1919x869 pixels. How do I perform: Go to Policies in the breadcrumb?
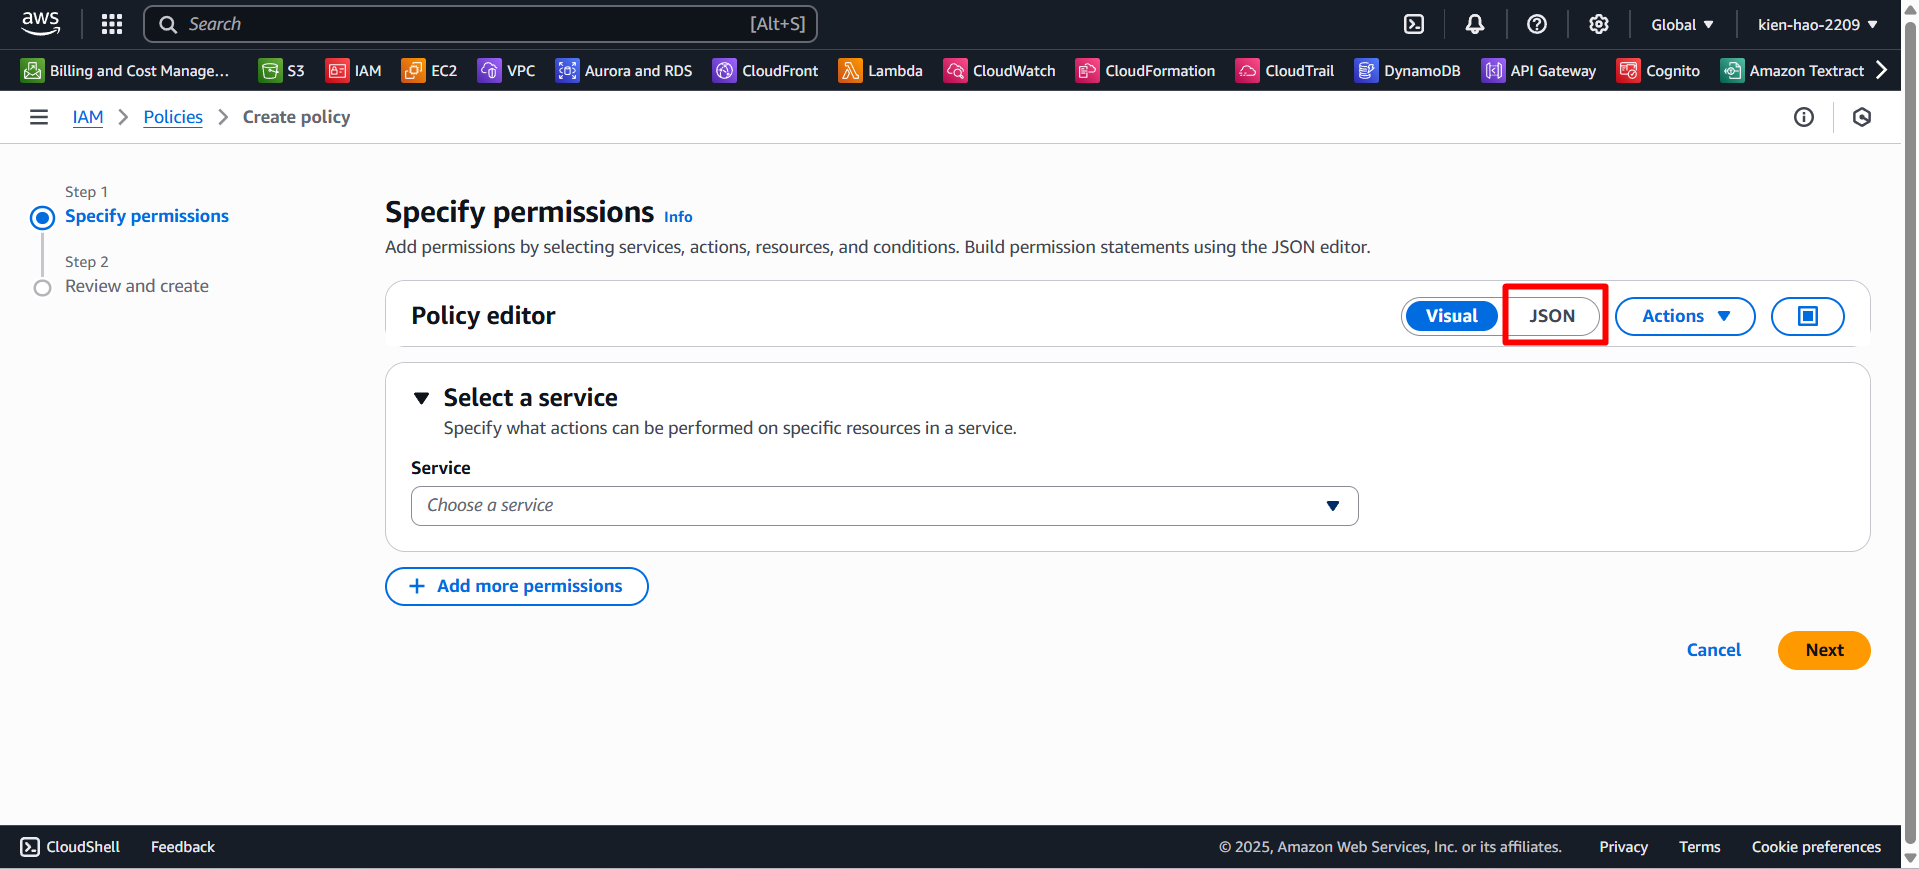coord(173,117)
